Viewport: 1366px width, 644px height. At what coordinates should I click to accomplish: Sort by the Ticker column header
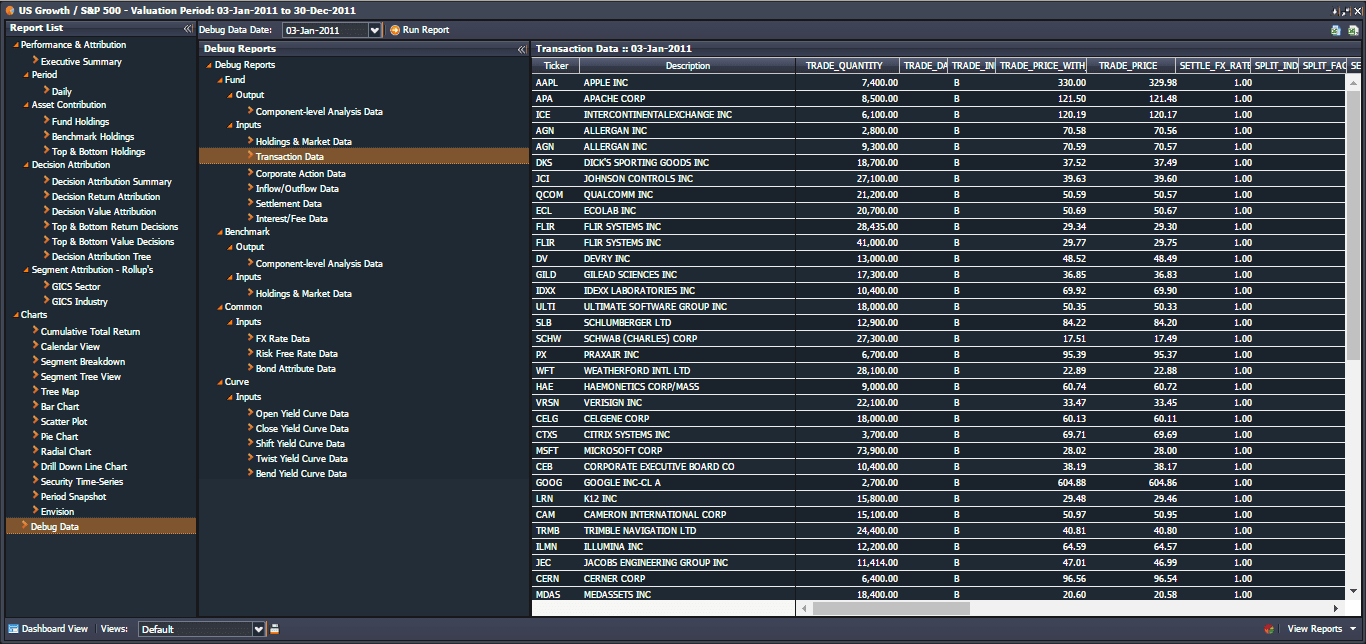(556, 66)
